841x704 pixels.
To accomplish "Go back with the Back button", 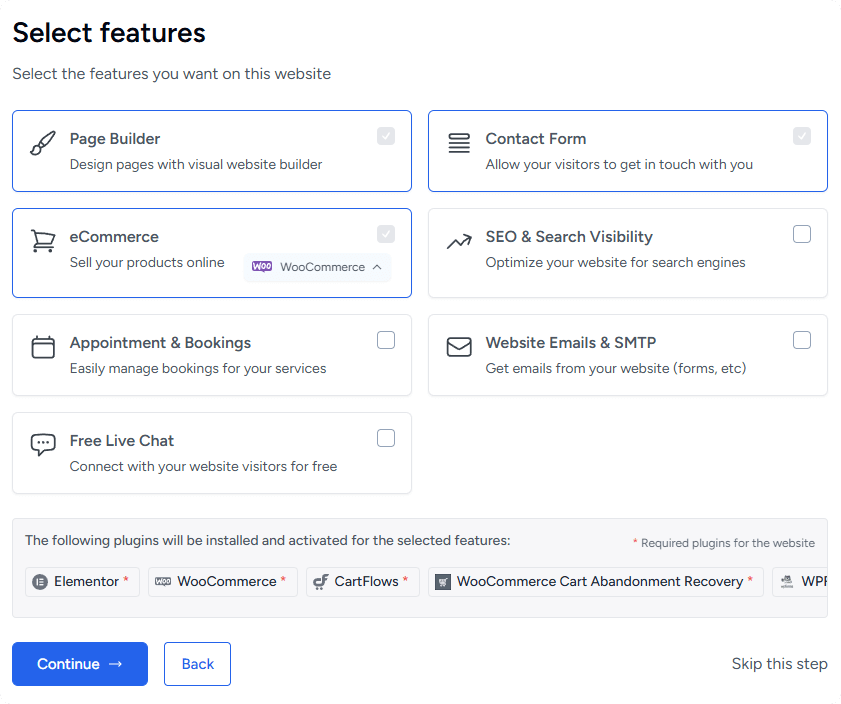I will tap(197, 664).
